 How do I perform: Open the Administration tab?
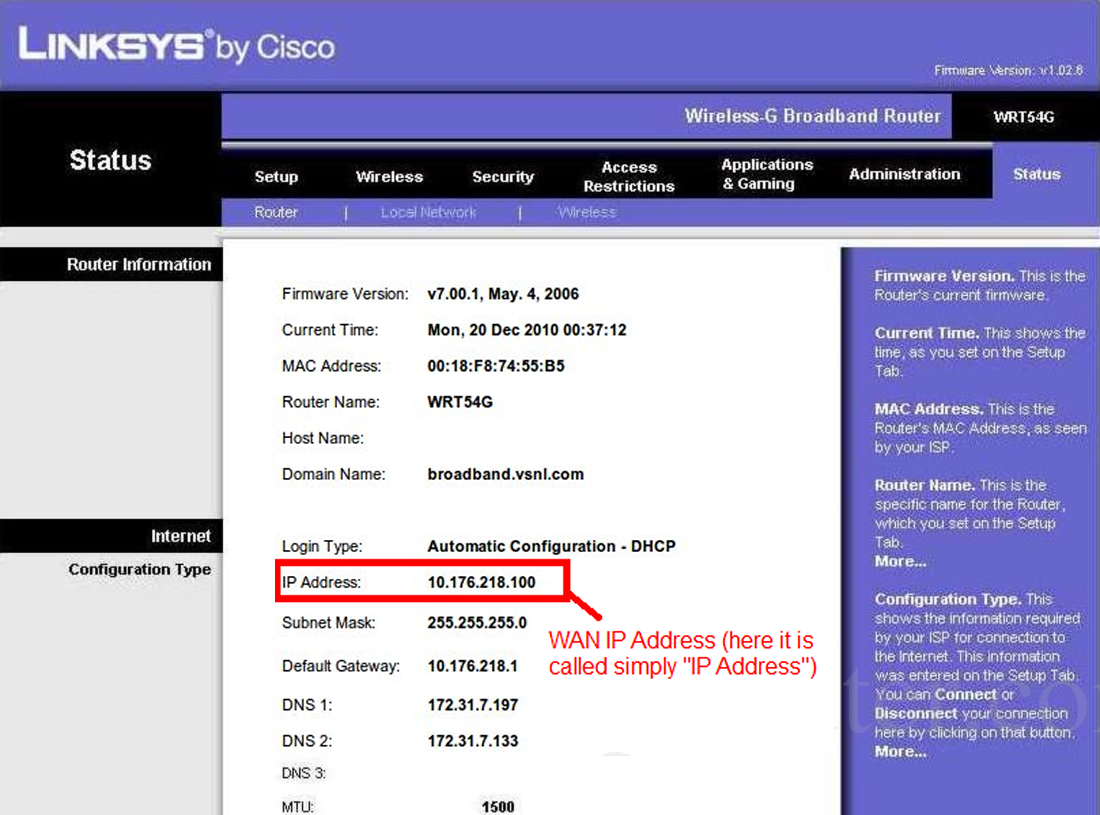pos(904,174)
